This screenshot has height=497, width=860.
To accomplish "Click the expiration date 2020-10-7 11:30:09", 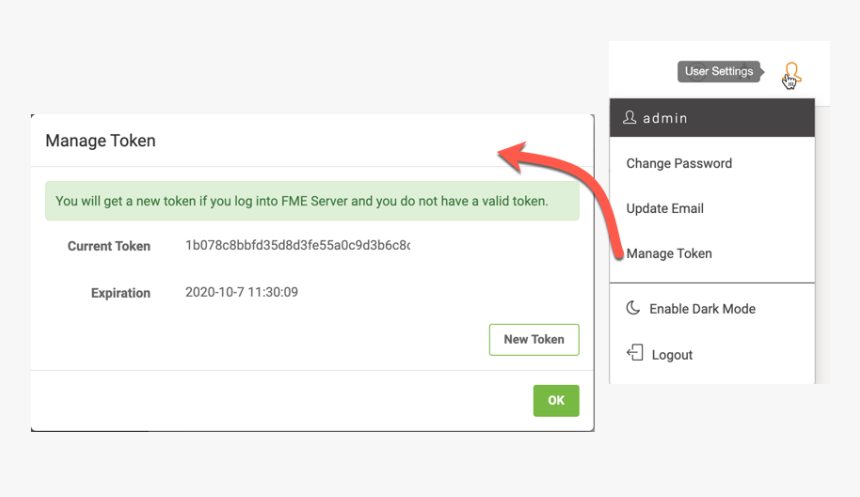I will point(241,292).
